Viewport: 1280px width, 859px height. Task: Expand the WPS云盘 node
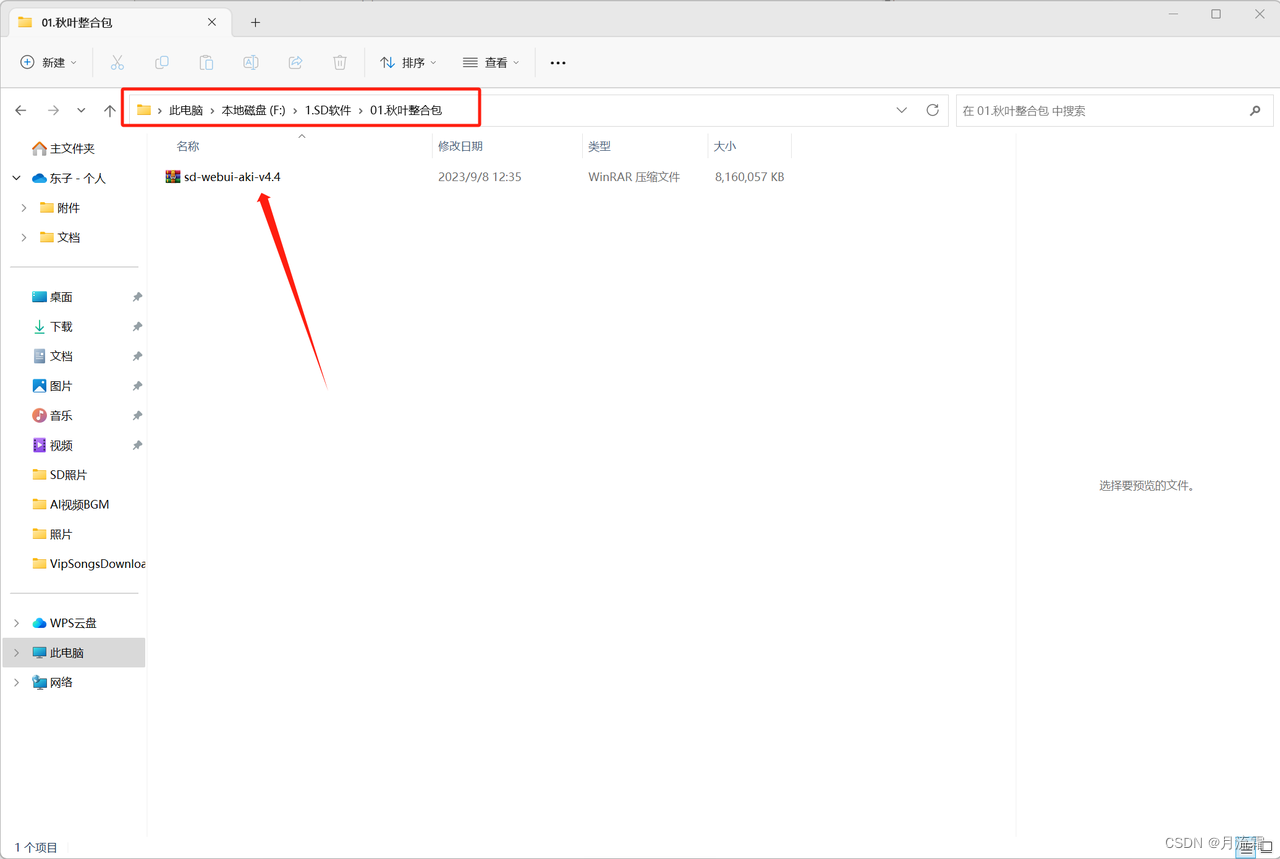click(16, 623)
